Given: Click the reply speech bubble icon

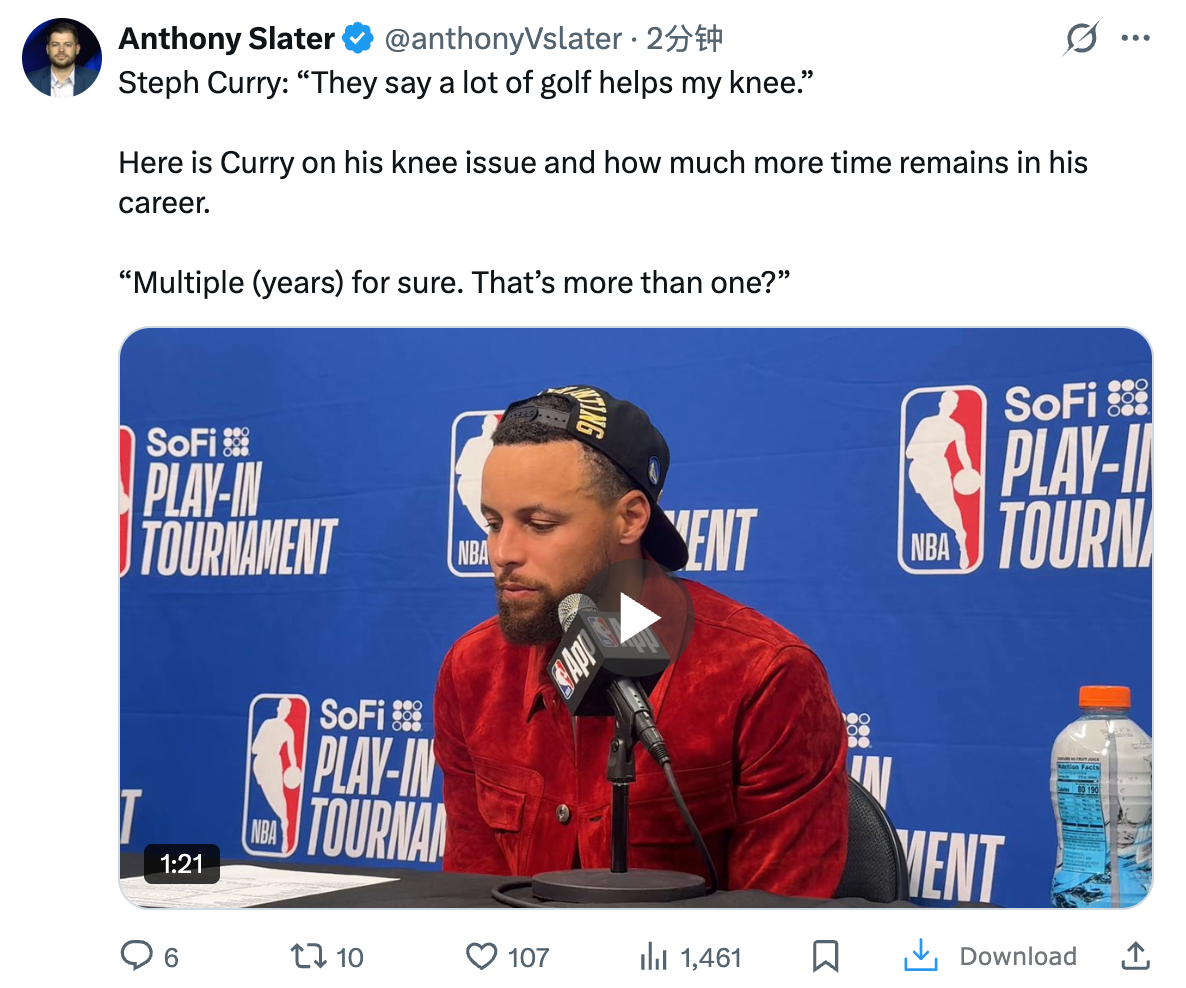Looking at the screenshot, I should [x=135, y=957].
